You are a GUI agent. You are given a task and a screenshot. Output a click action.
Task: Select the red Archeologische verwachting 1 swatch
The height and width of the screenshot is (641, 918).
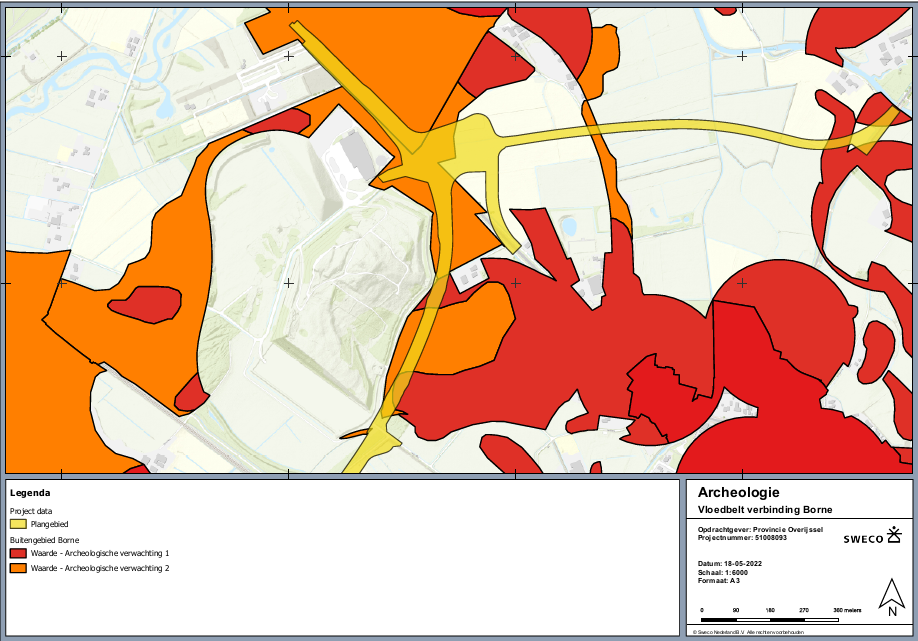click(x=18, y=553)
